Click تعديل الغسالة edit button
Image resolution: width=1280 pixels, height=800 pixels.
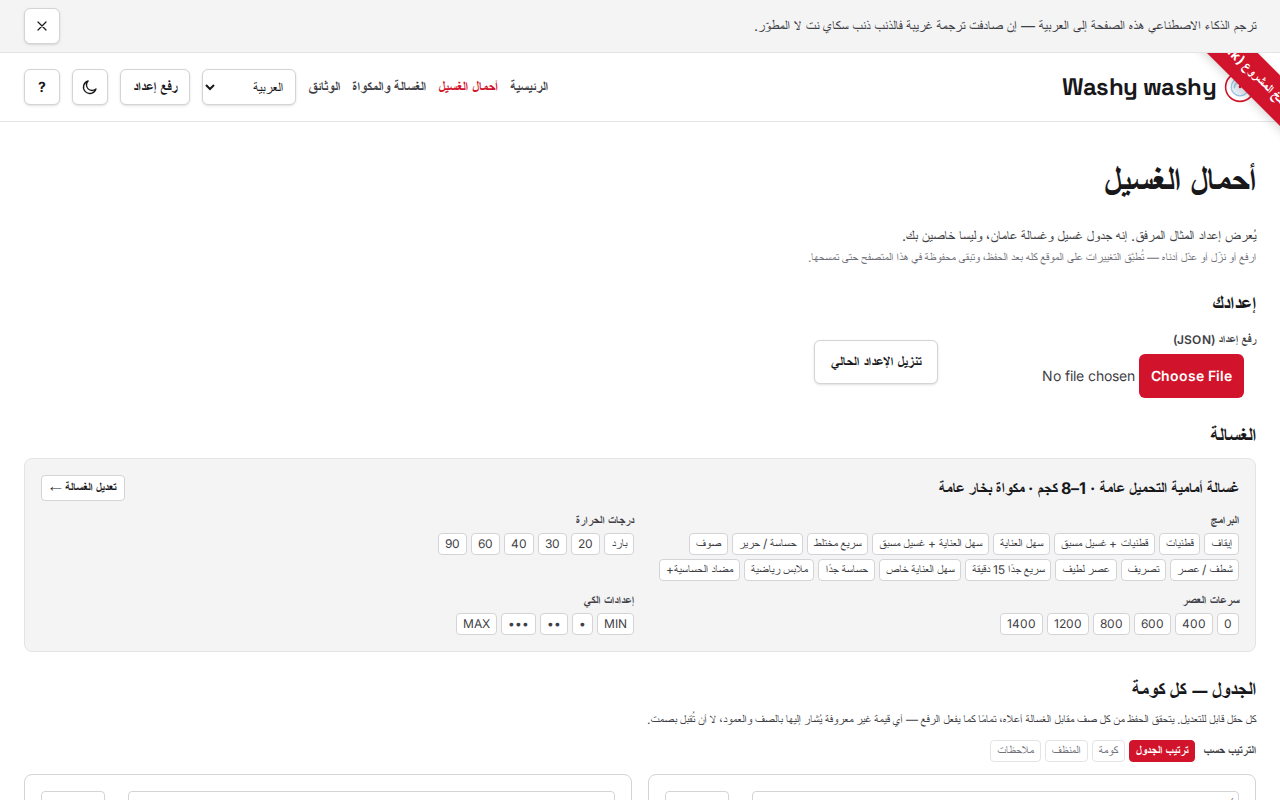click(83, 488)
